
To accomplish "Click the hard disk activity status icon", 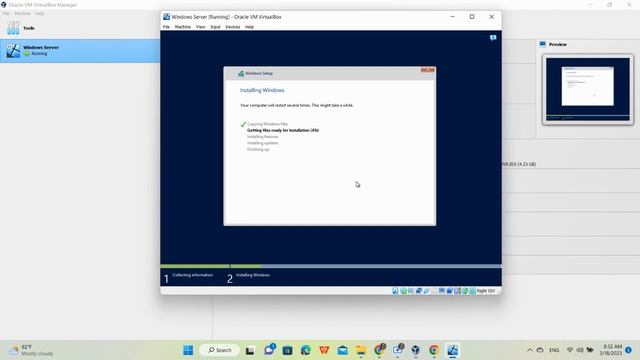I will [395, 291].
